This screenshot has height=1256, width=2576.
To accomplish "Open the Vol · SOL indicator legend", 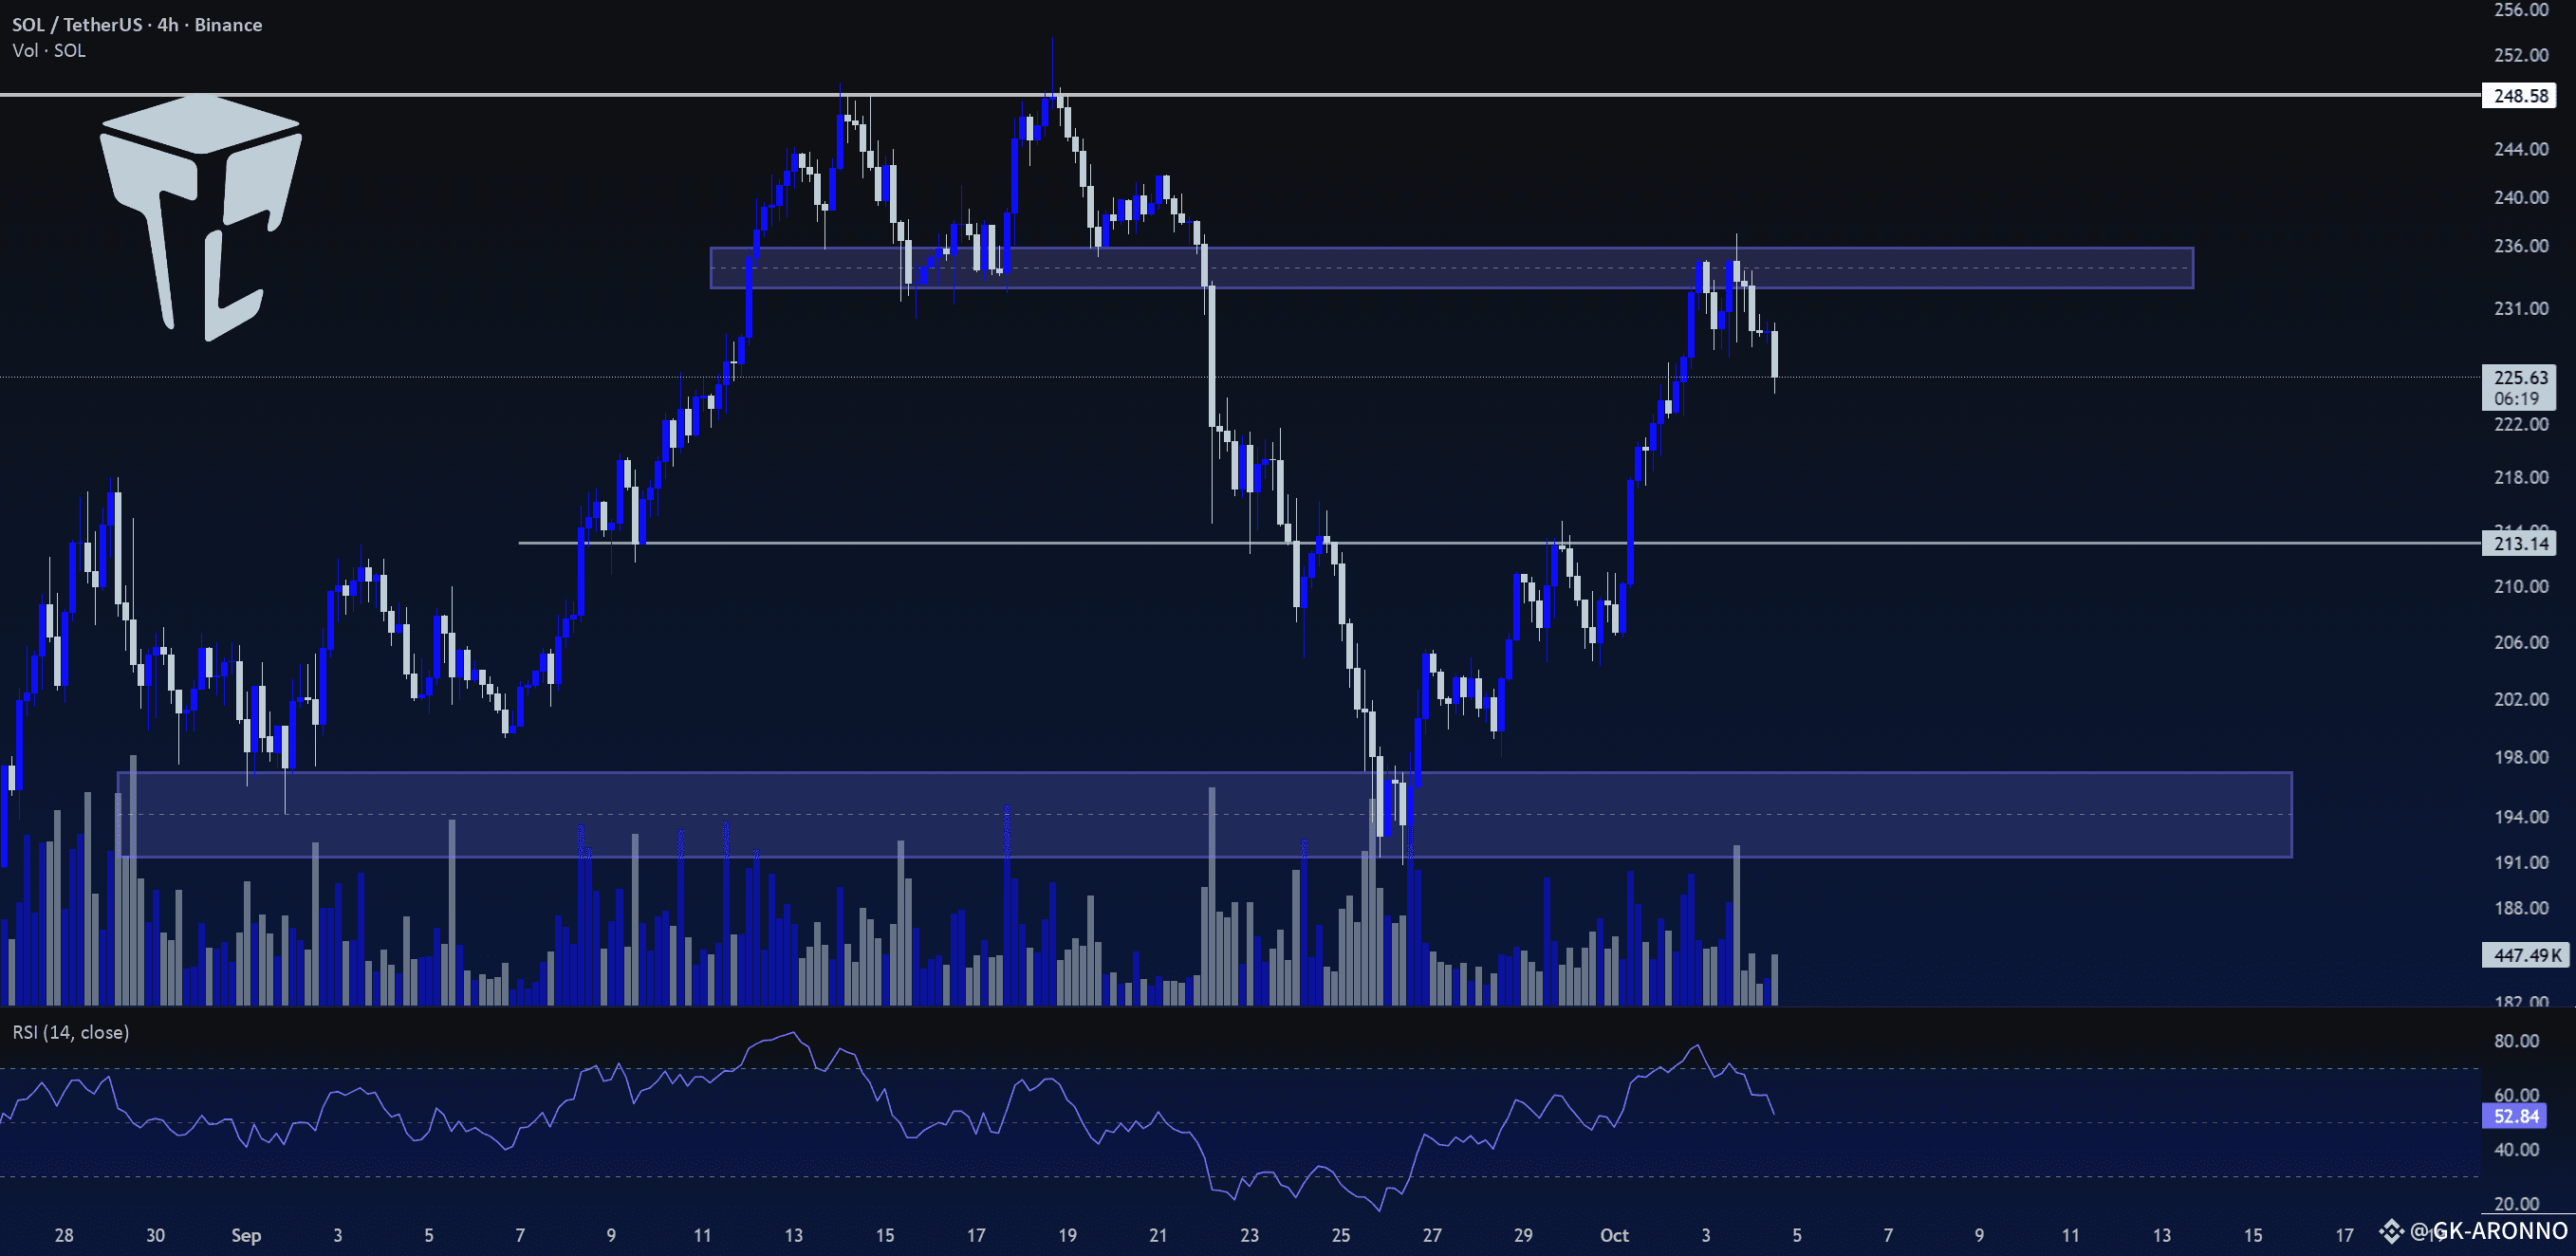I will click(x=49, y=51).
